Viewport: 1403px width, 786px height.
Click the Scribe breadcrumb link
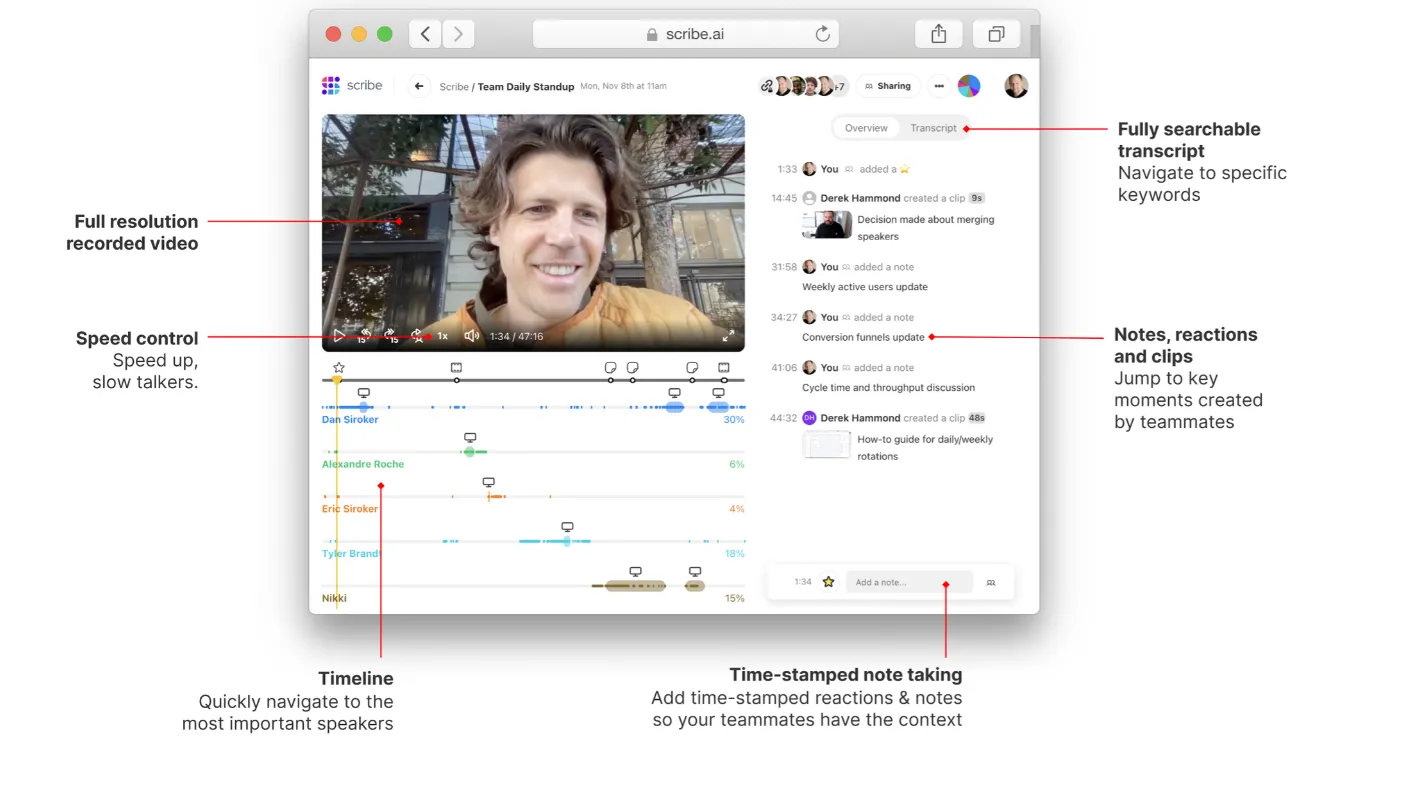pyautogui.click(x=454, y=87)
